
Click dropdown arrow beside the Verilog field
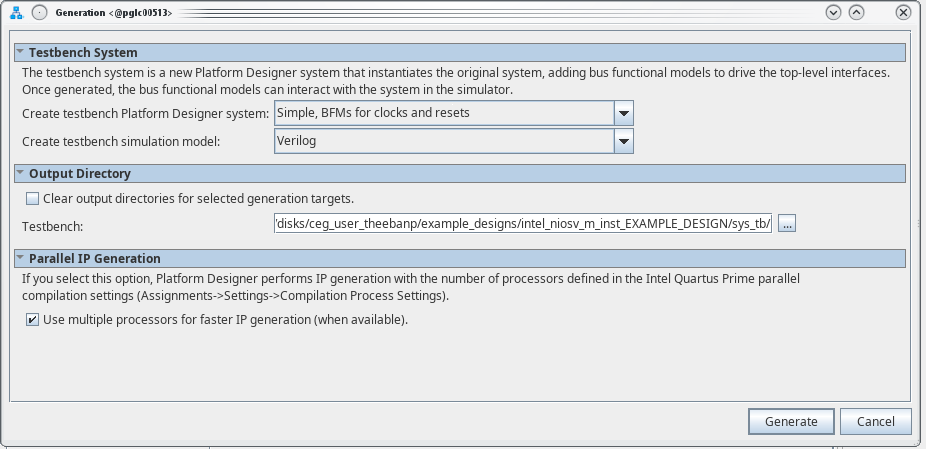(x=624, y=142)
